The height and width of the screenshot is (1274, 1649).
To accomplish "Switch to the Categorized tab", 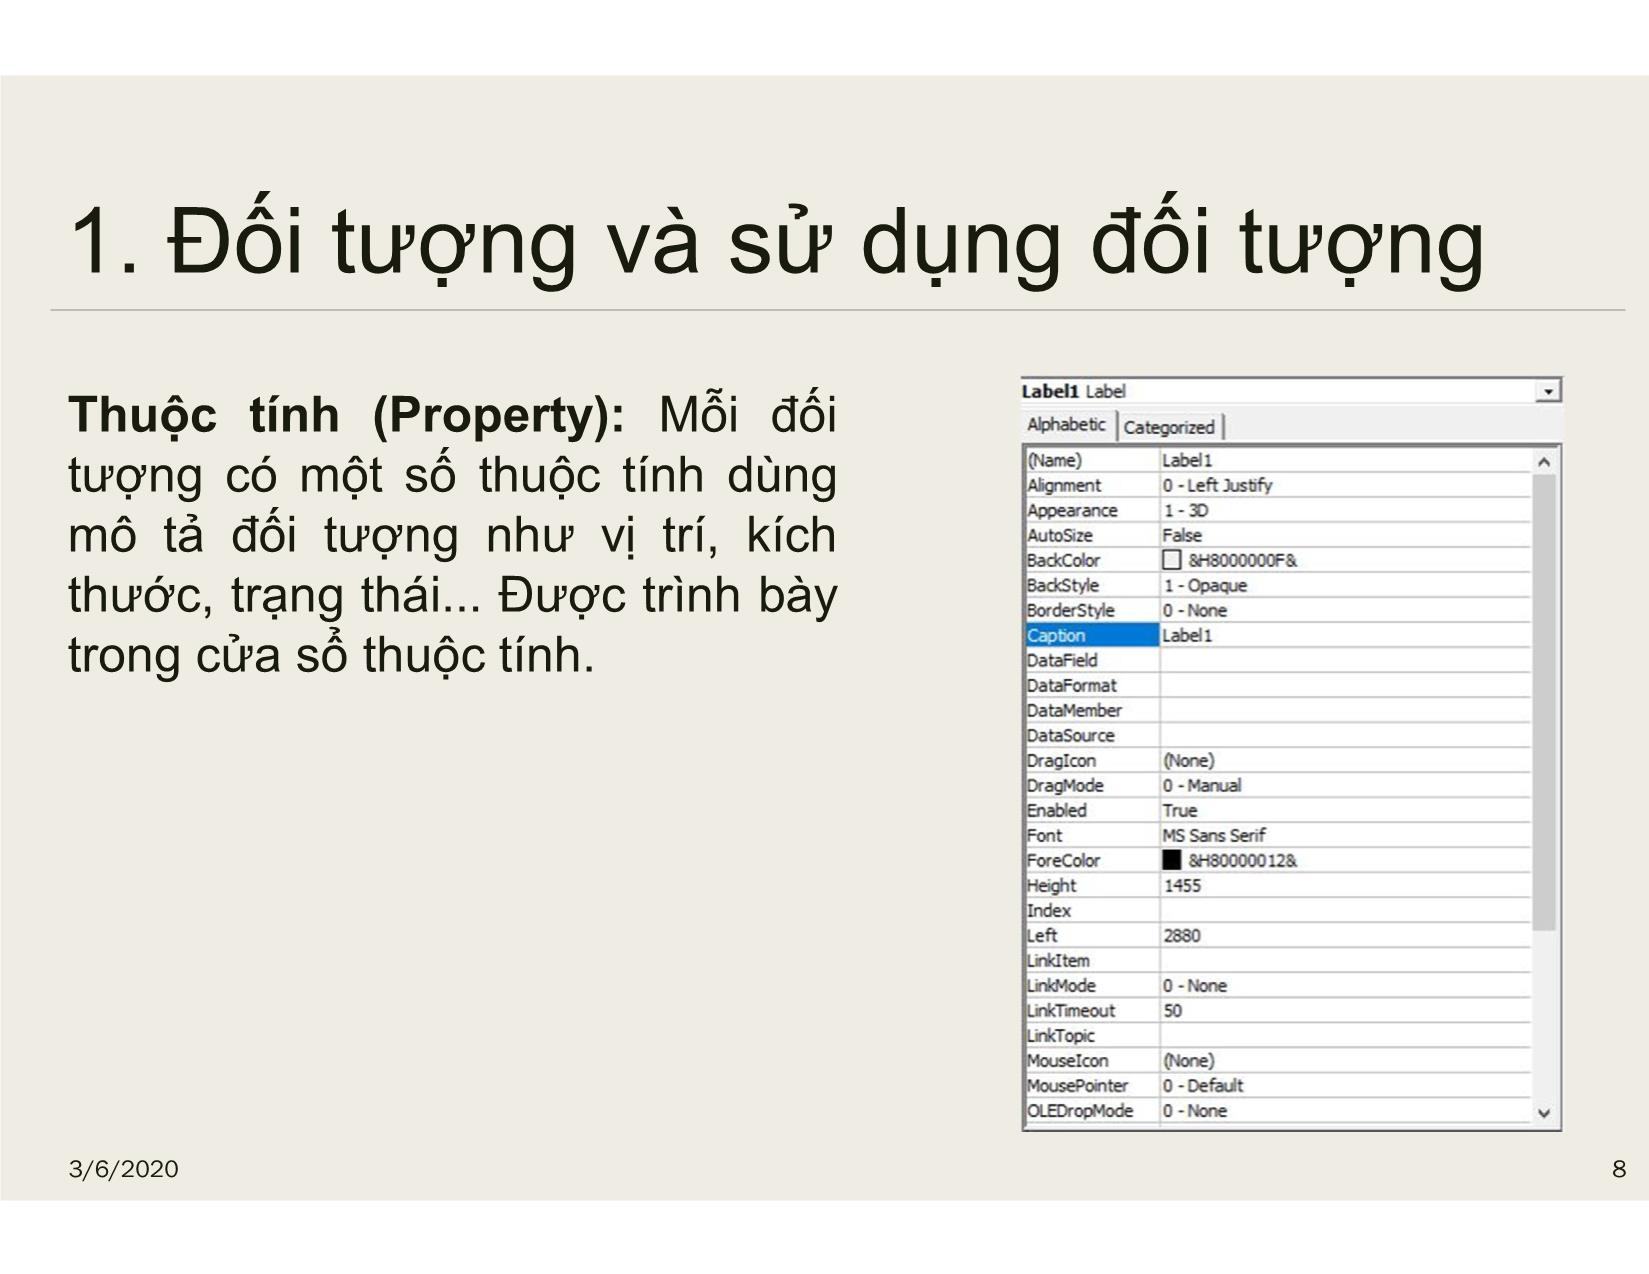I will click(1169, 427).
